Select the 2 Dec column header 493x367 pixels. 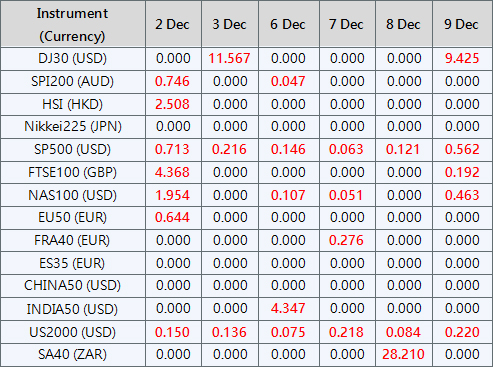click(172, 25)
